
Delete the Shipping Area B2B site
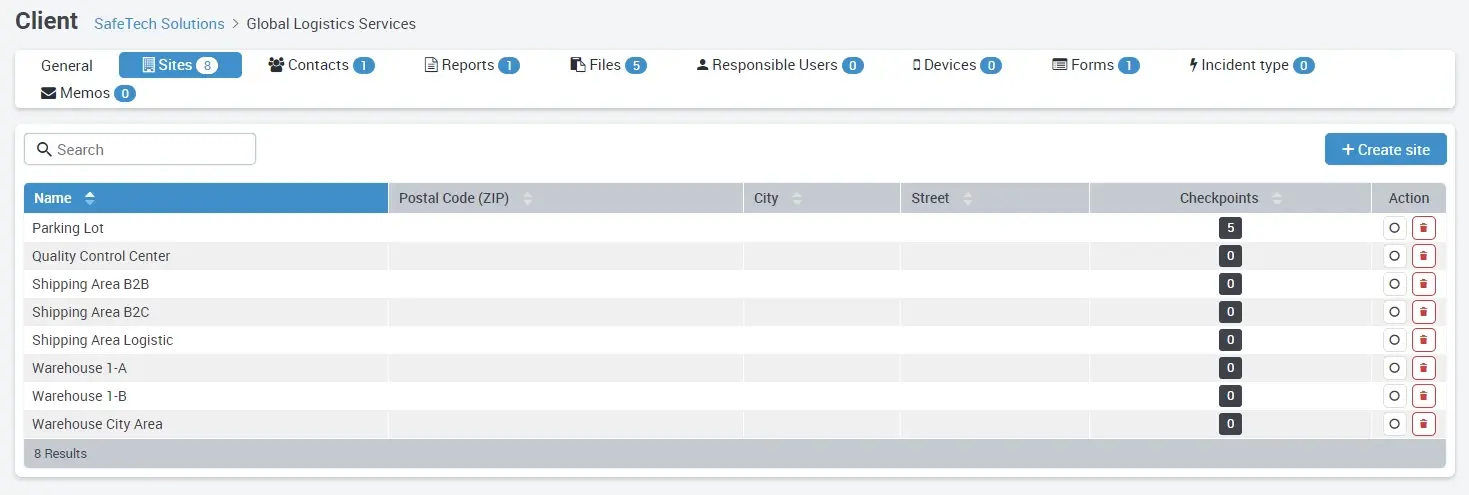[1423, 284]
